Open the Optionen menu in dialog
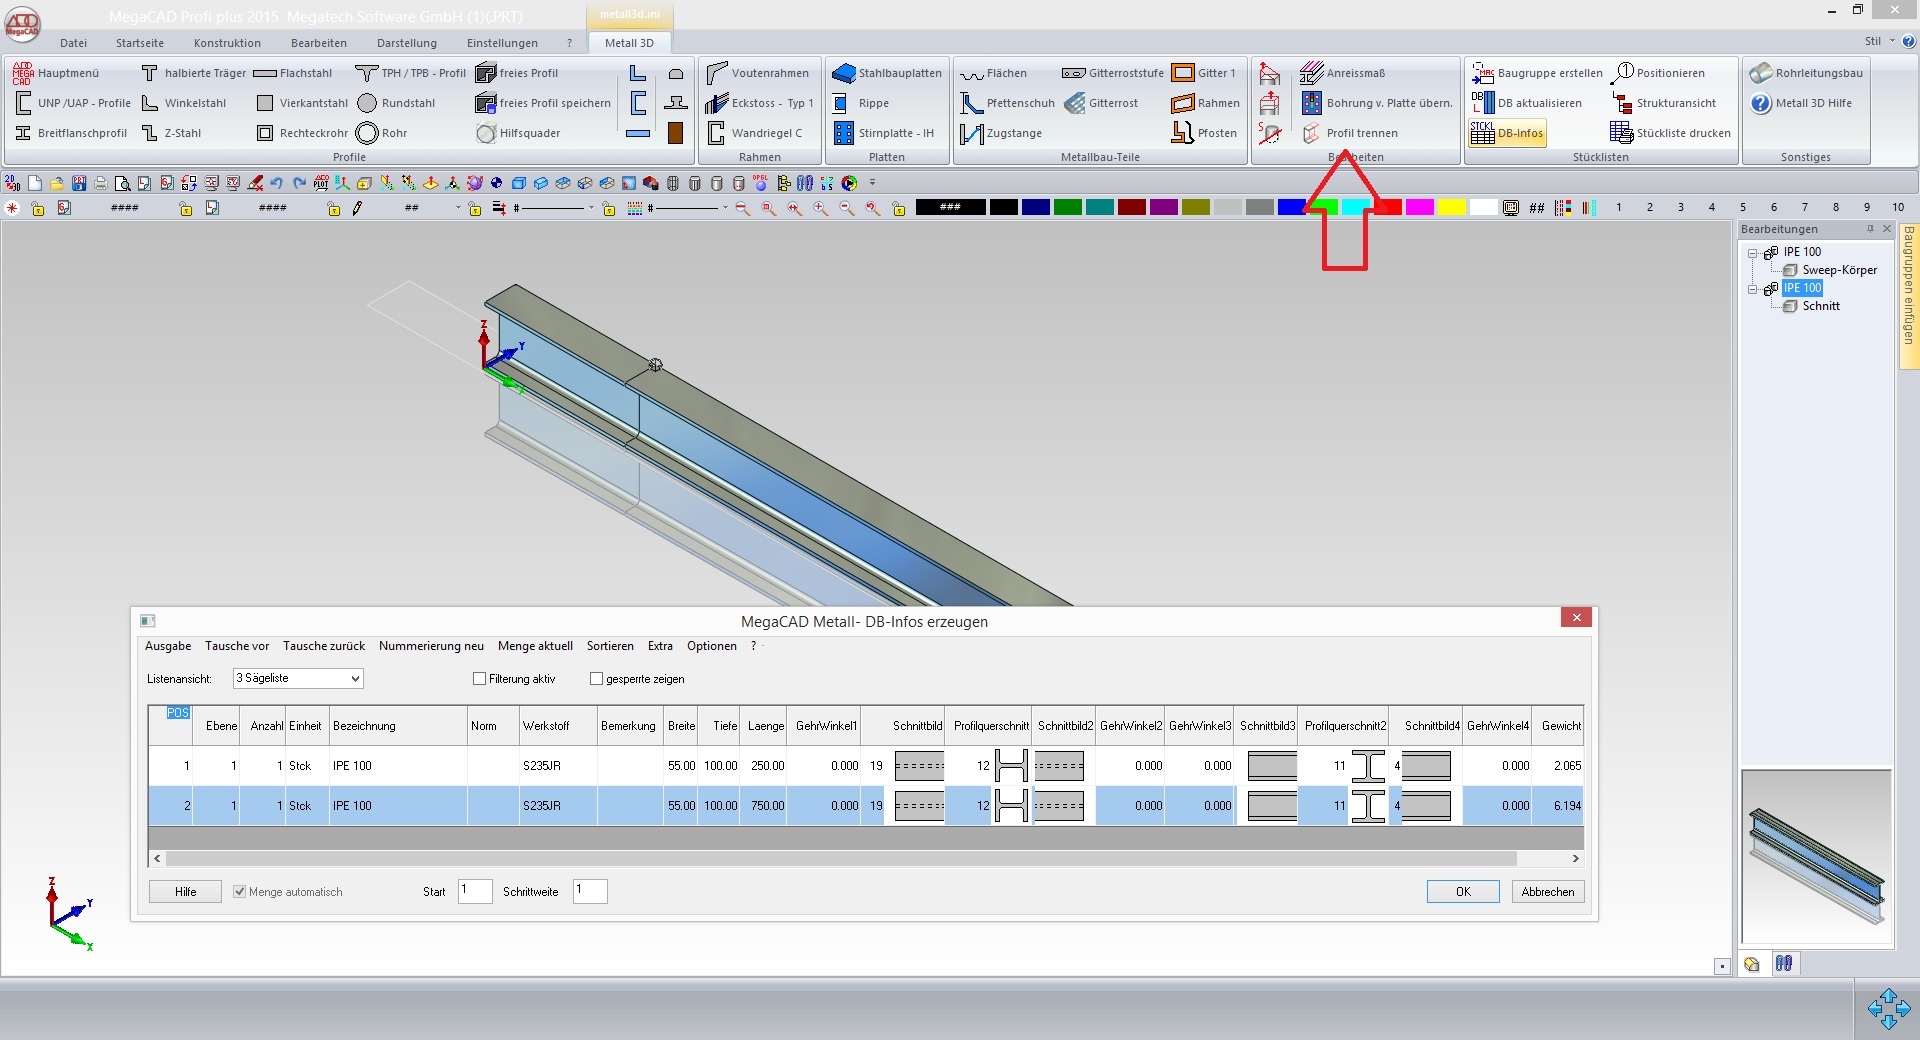 tap(712, 646)
